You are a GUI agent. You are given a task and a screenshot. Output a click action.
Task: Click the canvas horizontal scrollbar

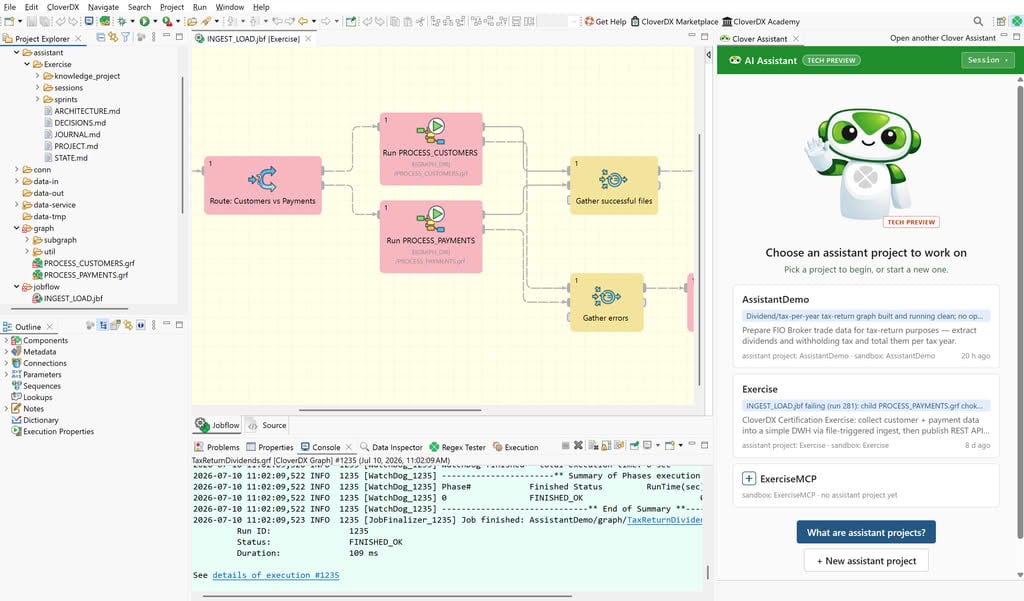click(391, 410)
